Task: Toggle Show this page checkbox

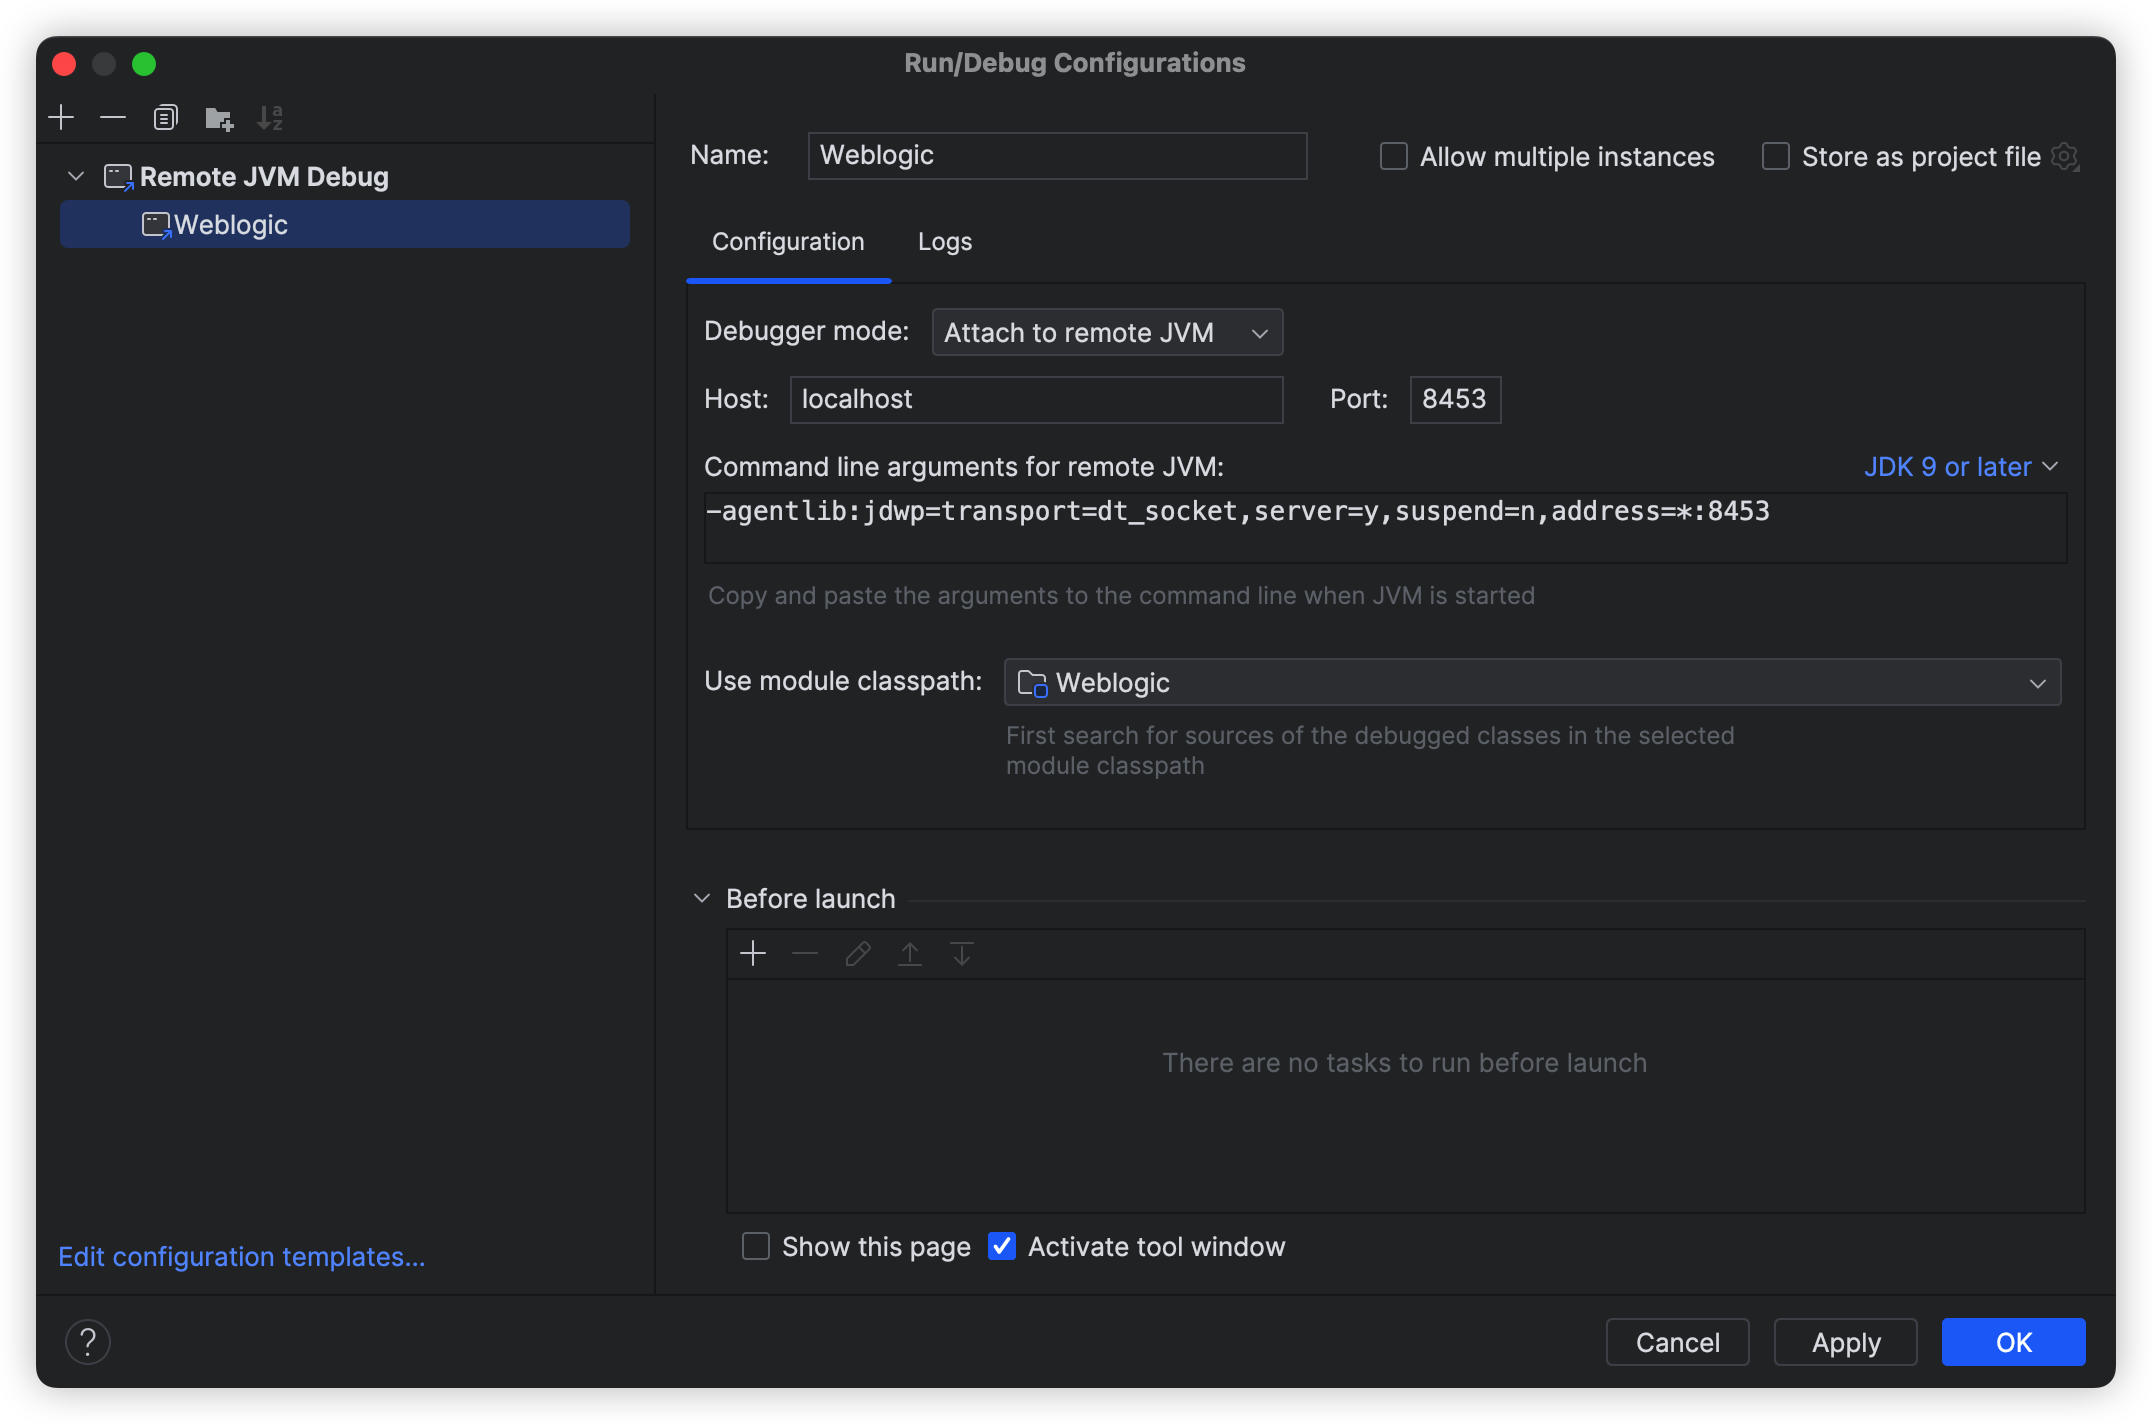Action: [756, 1246]
